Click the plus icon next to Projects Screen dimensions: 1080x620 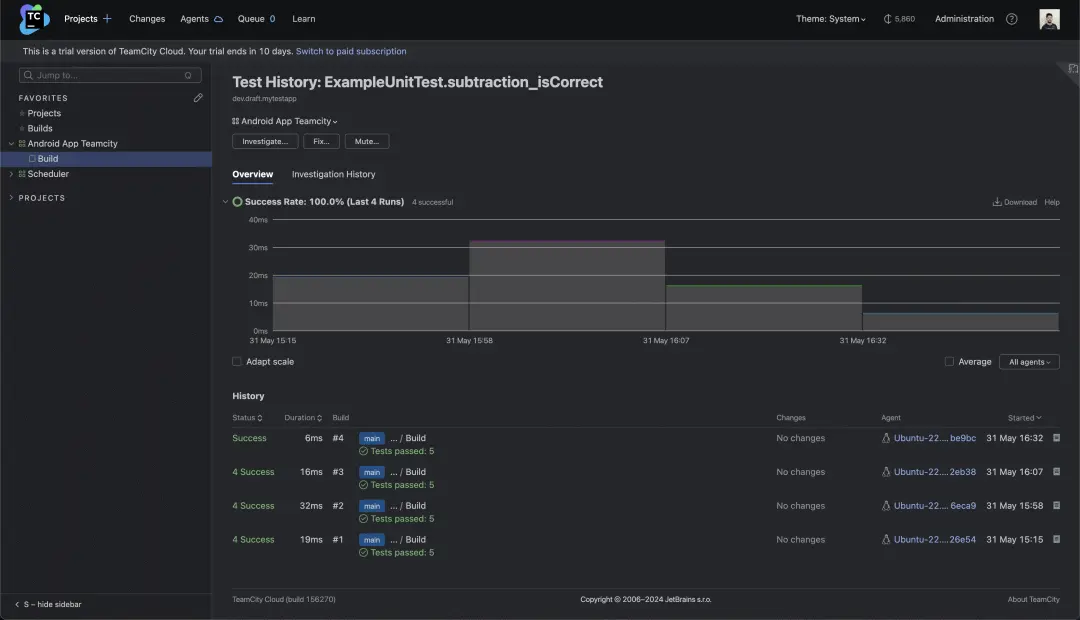click(x=107, y=19)
